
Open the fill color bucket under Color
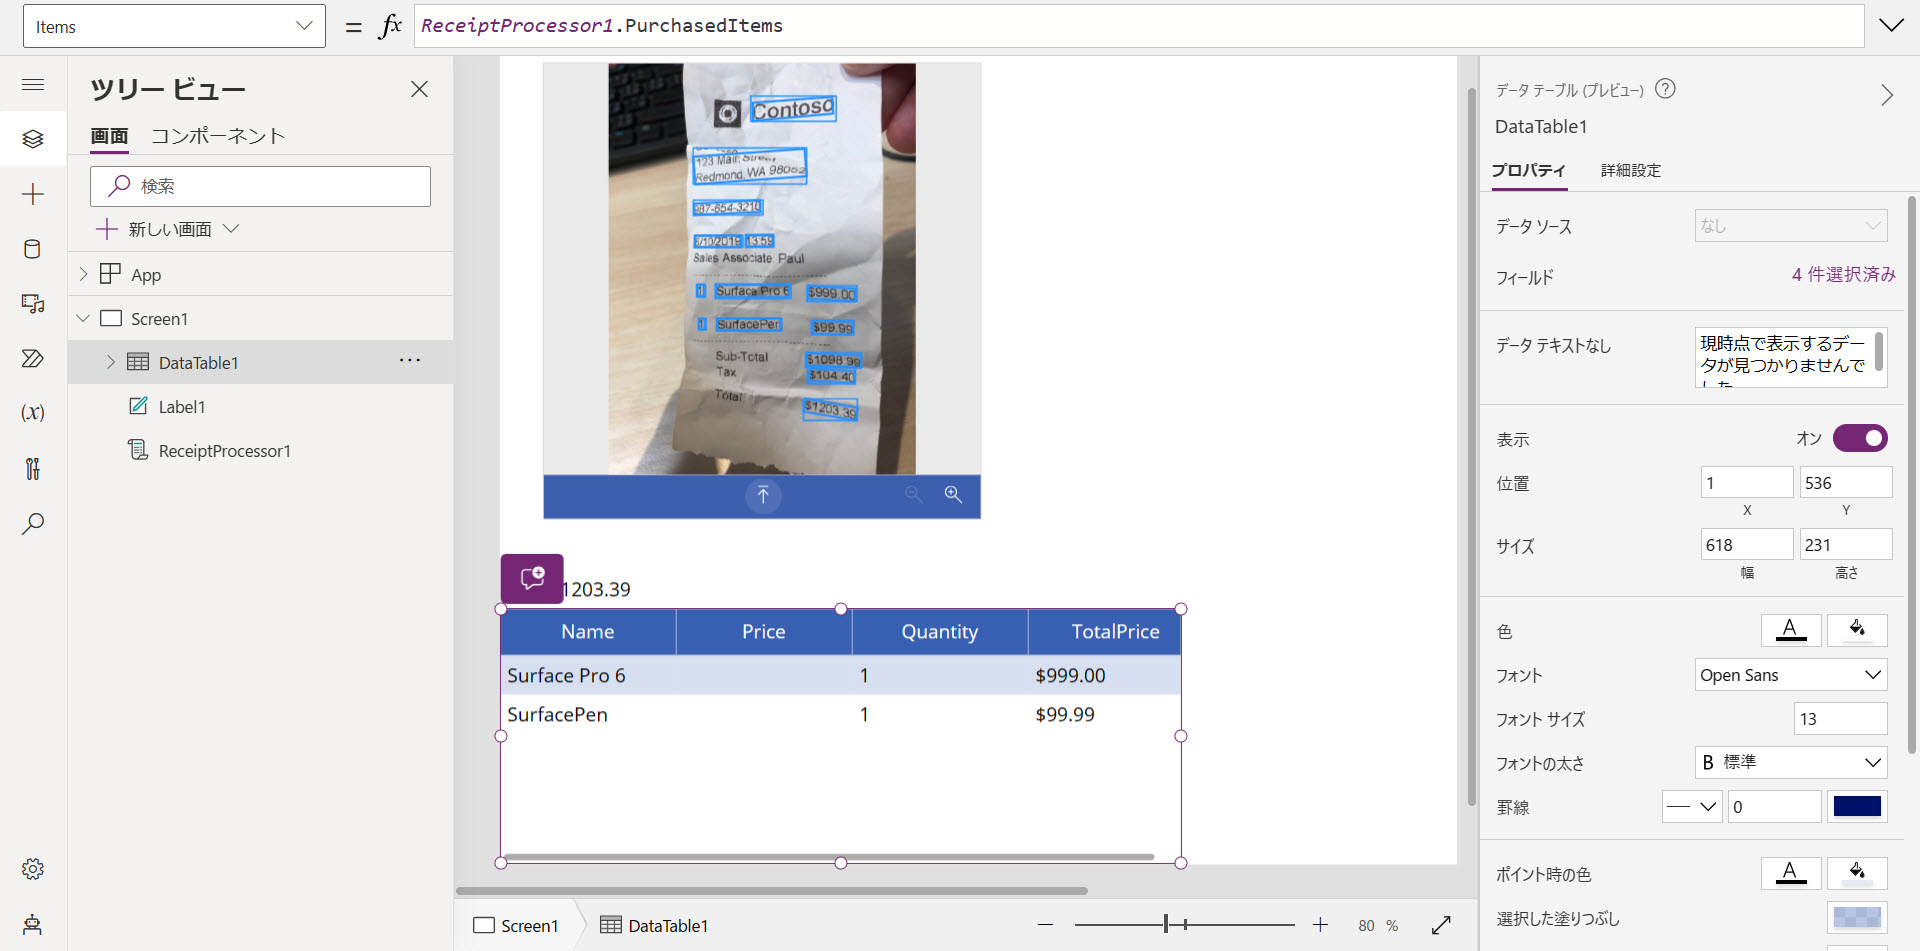[1857, 630]
